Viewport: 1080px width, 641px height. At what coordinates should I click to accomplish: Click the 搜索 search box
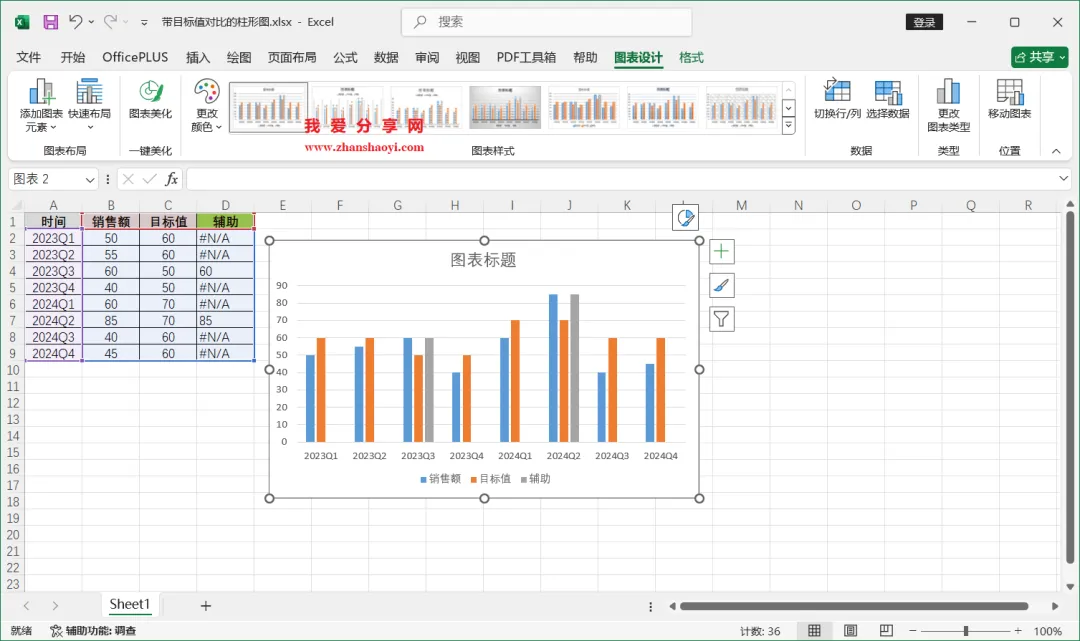click(546, 22)
